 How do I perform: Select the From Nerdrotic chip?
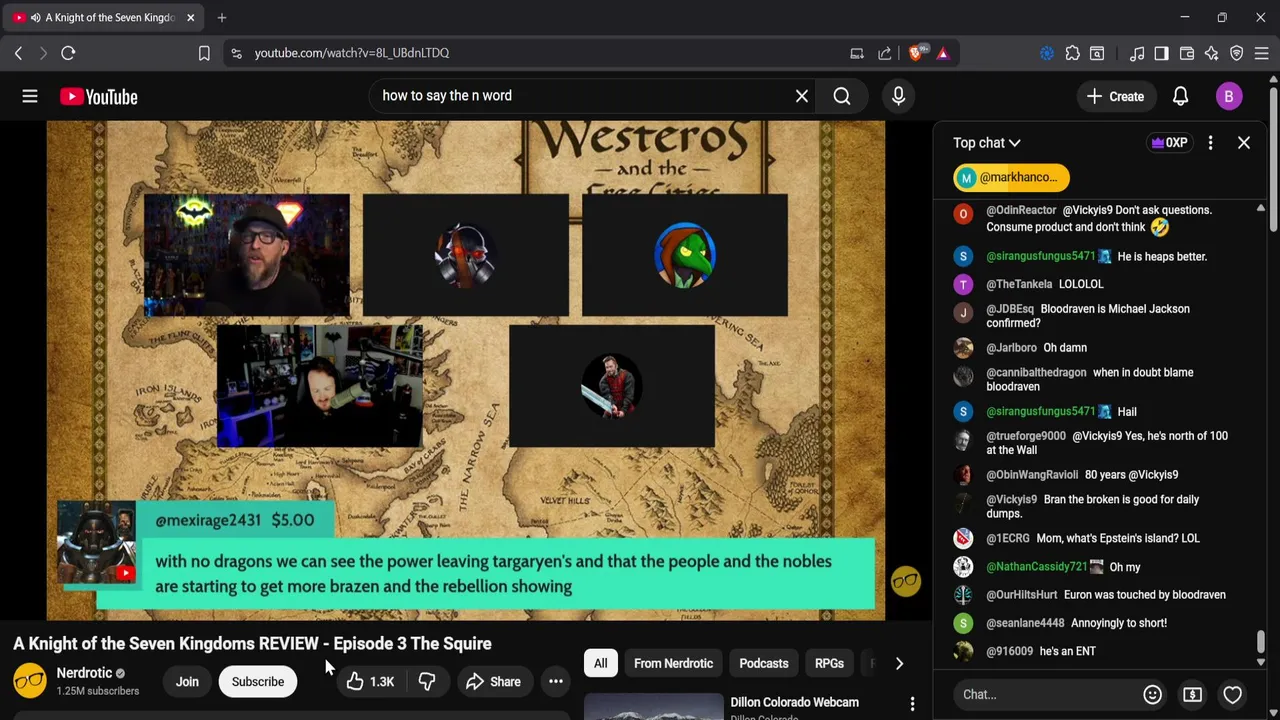673,663
